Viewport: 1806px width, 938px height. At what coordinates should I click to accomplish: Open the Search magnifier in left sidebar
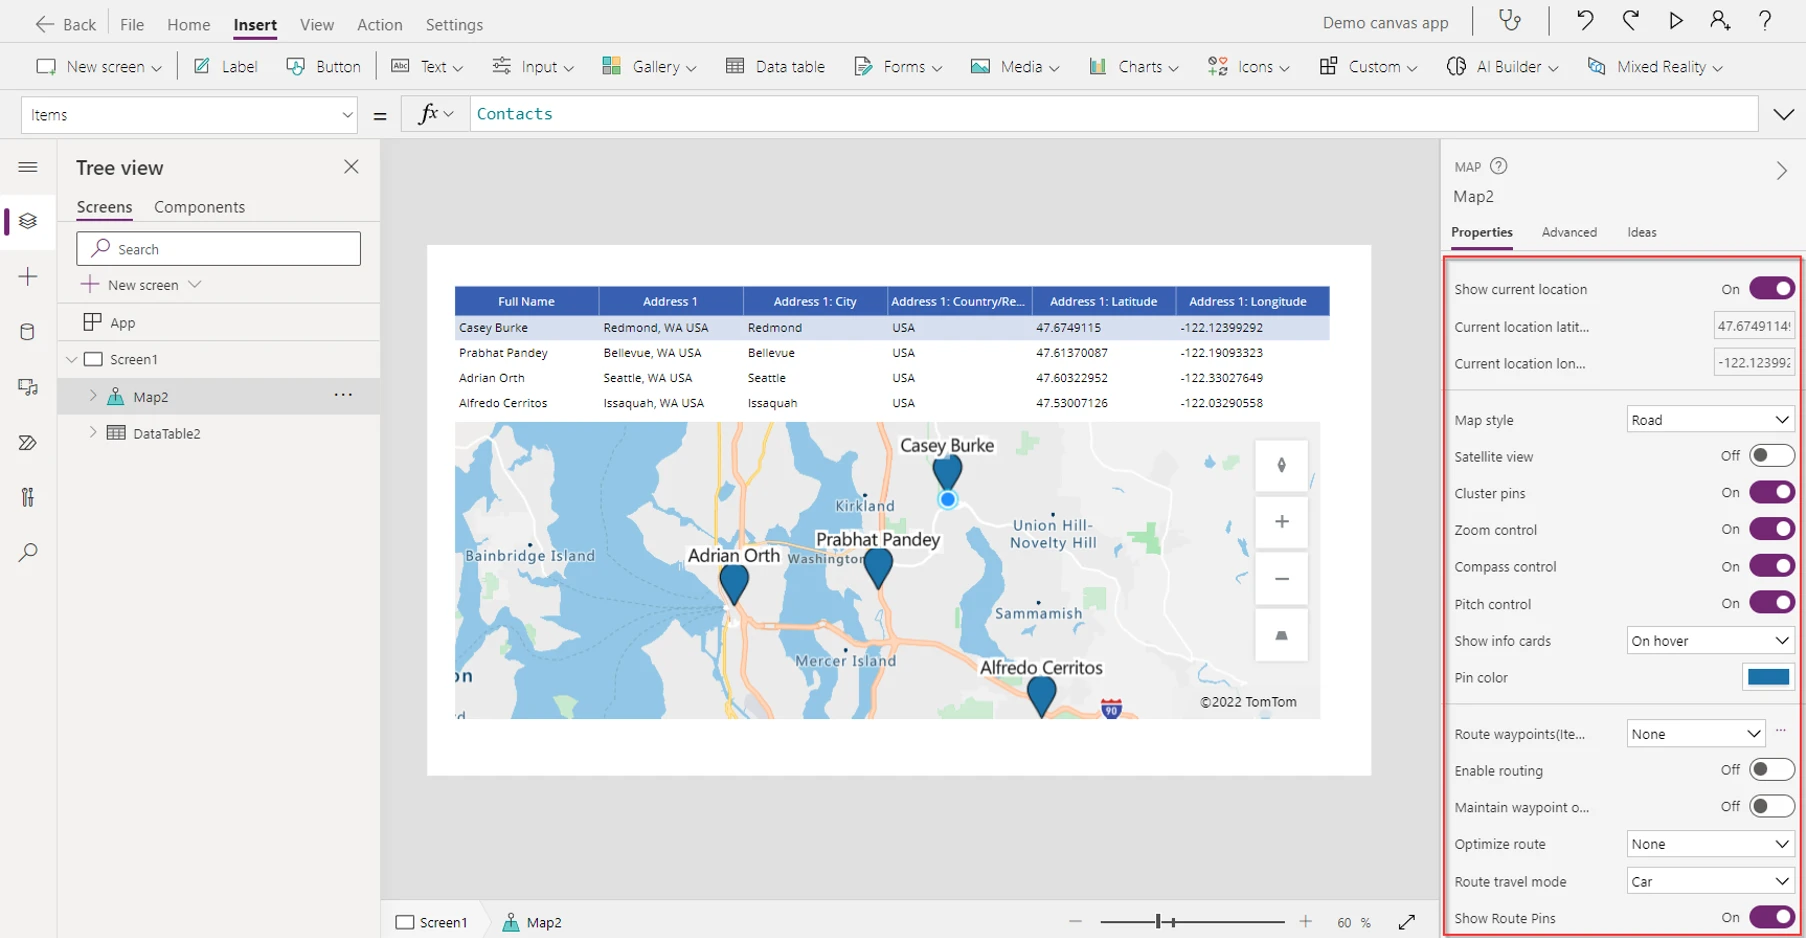pos(28,552)
